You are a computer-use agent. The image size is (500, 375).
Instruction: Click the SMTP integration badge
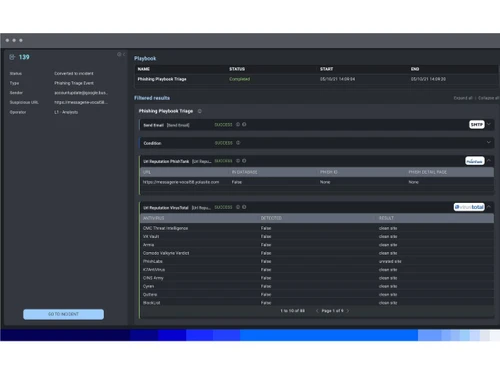pyautogui.click(x=477, y=124)
